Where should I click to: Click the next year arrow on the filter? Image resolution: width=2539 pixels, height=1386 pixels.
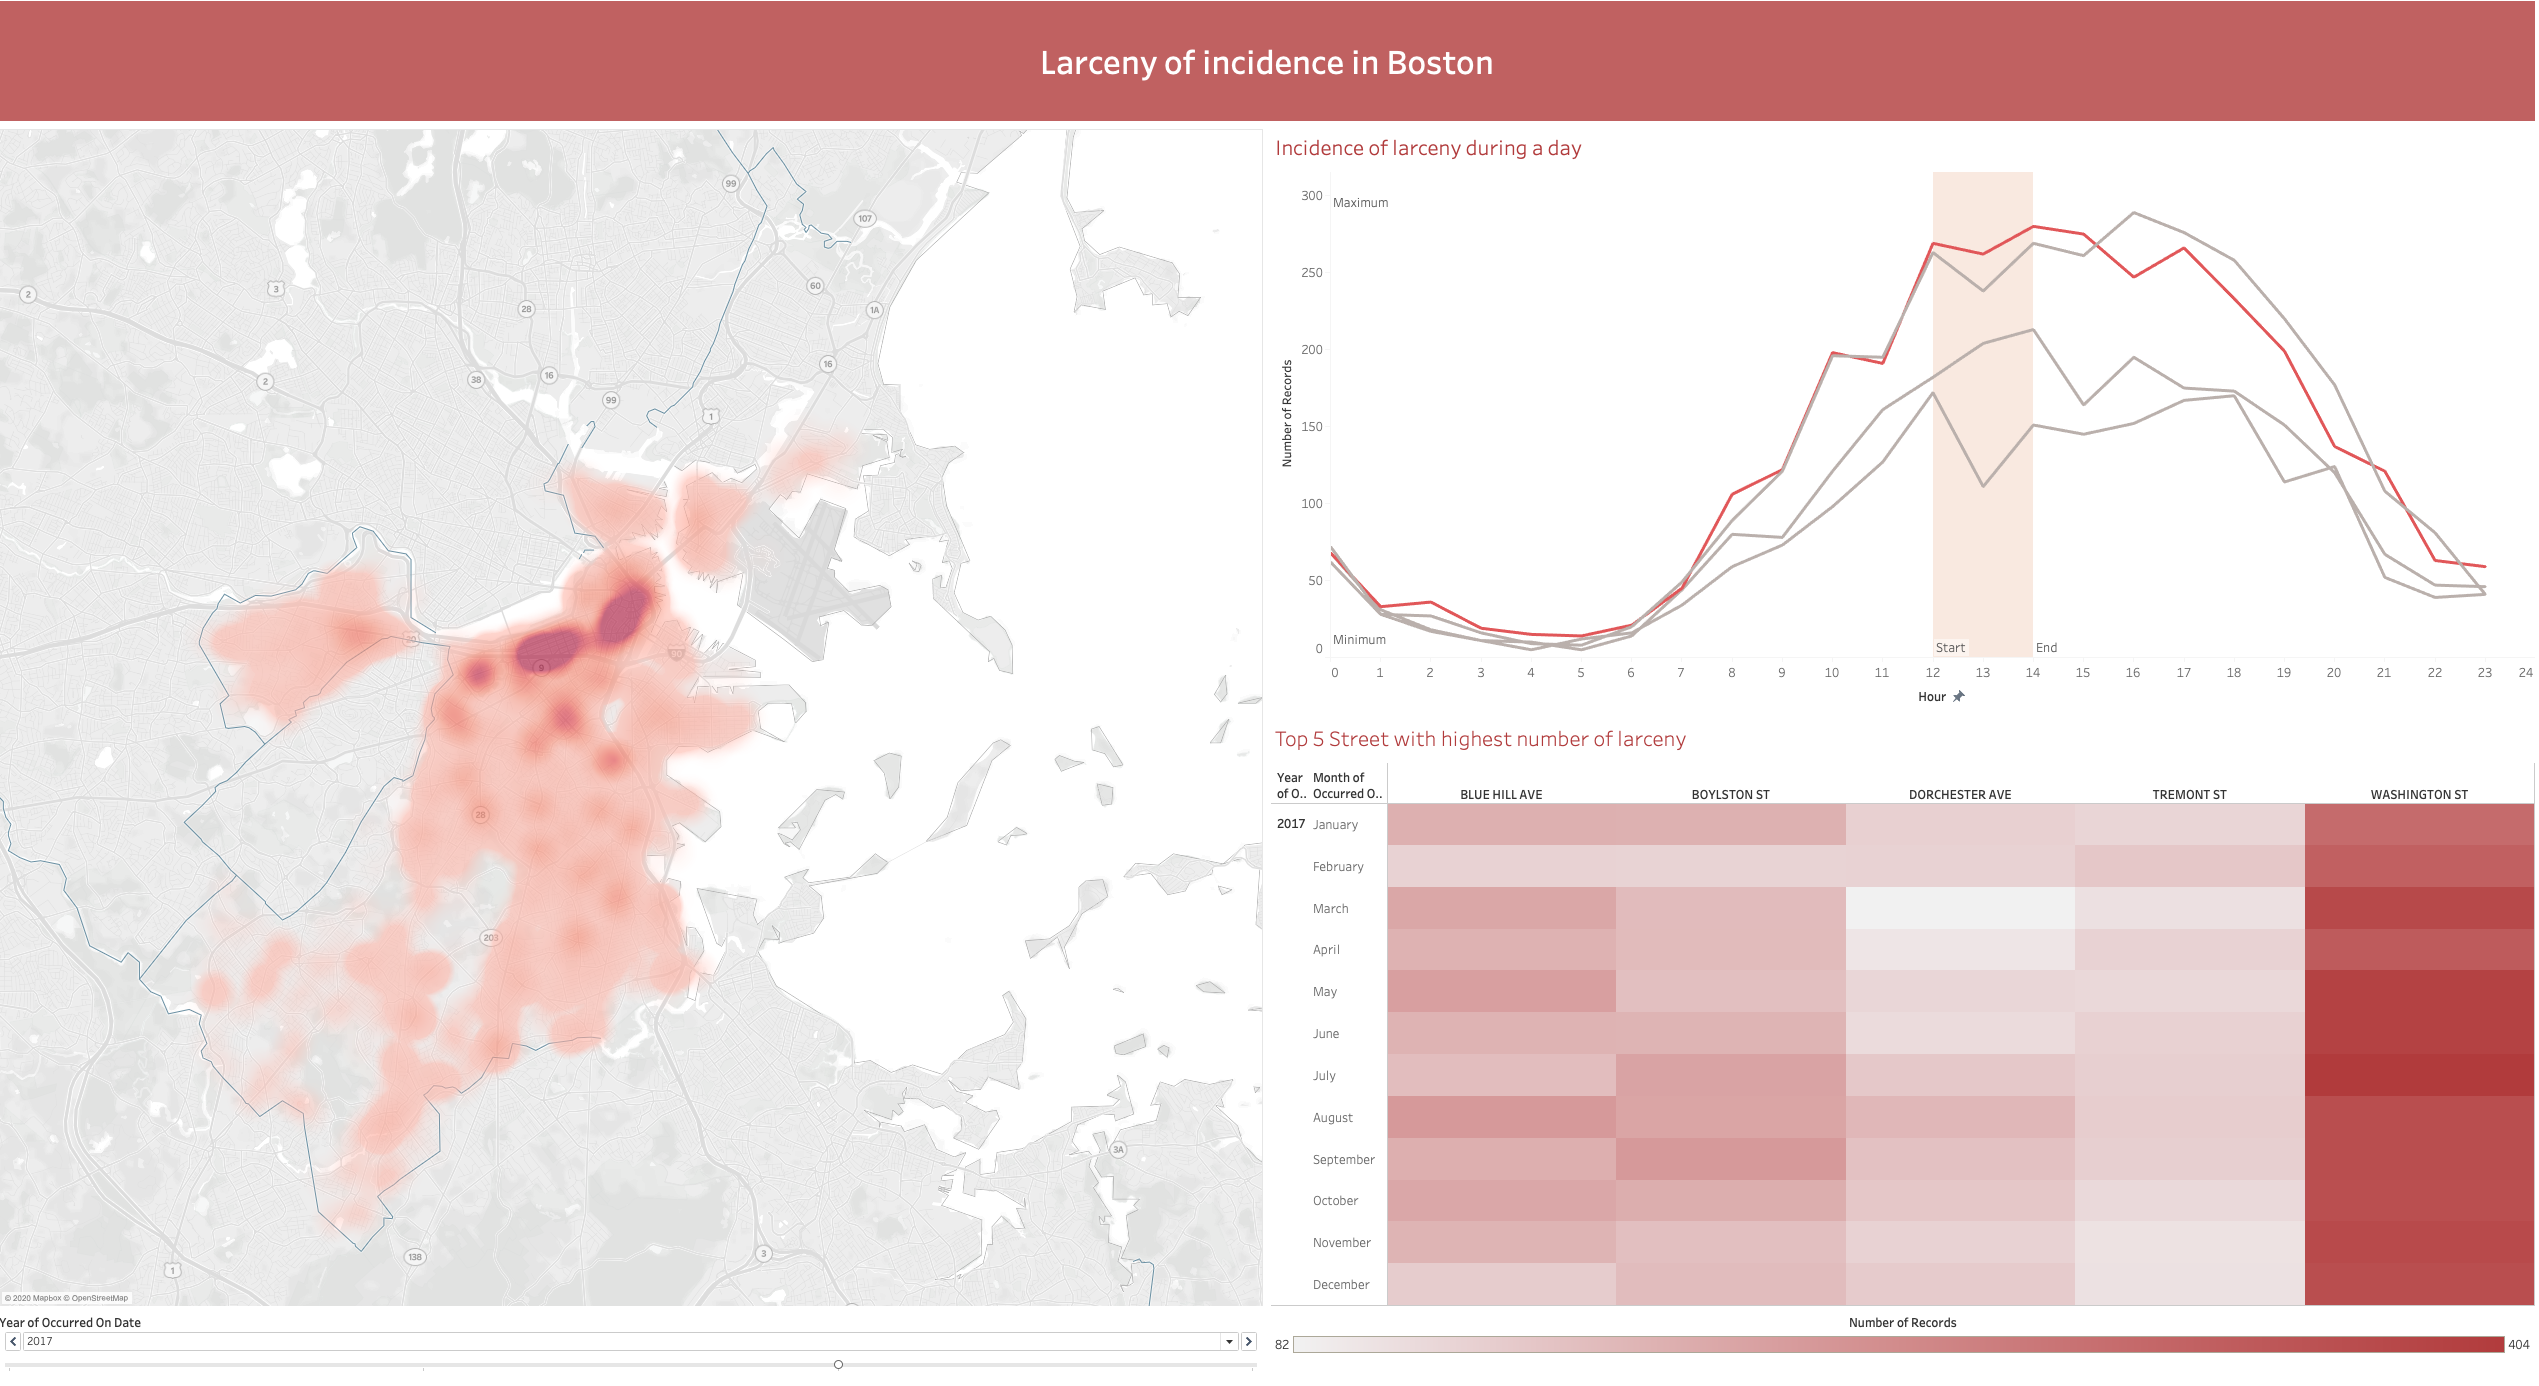(1249, 1341)
